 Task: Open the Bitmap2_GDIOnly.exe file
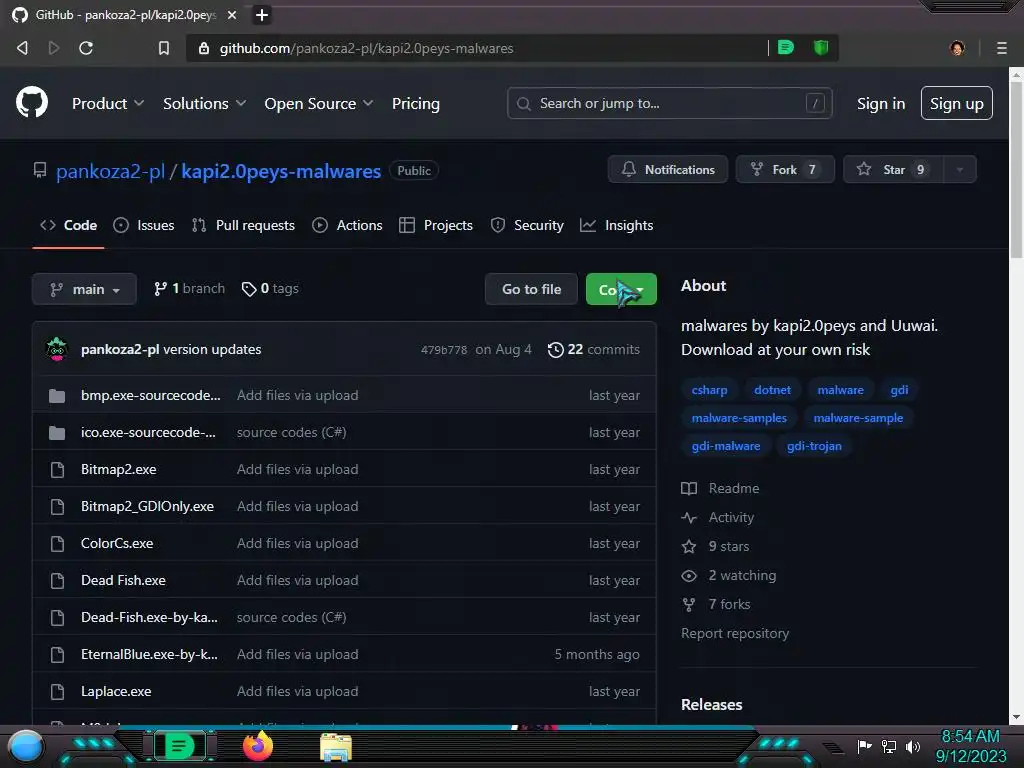148,506
